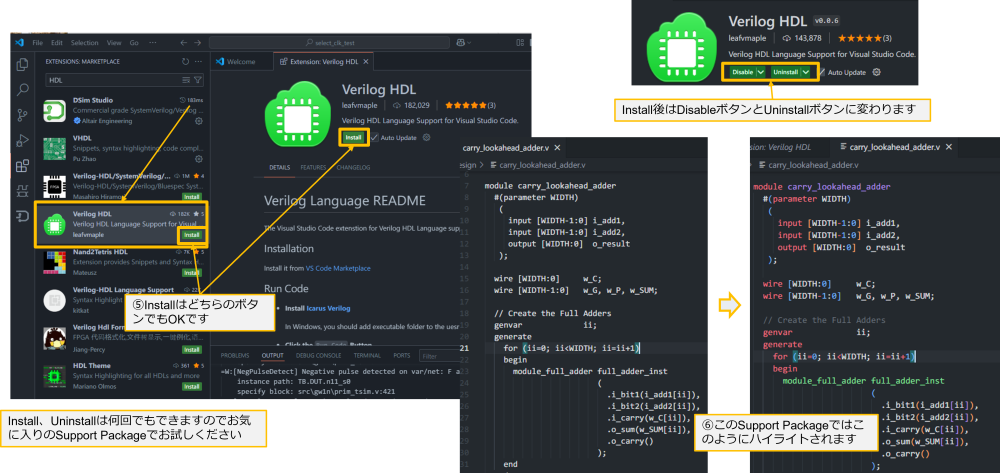This screenshot has height=473, width=1000.
Task: Open manage gear for DSim Studio
Action: (199, 120)
